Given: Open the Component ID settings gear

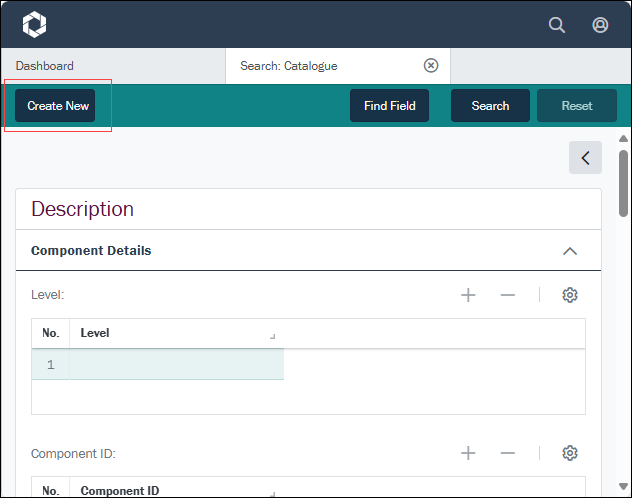Looking at the screenshot, I should (x=570, y=453).
